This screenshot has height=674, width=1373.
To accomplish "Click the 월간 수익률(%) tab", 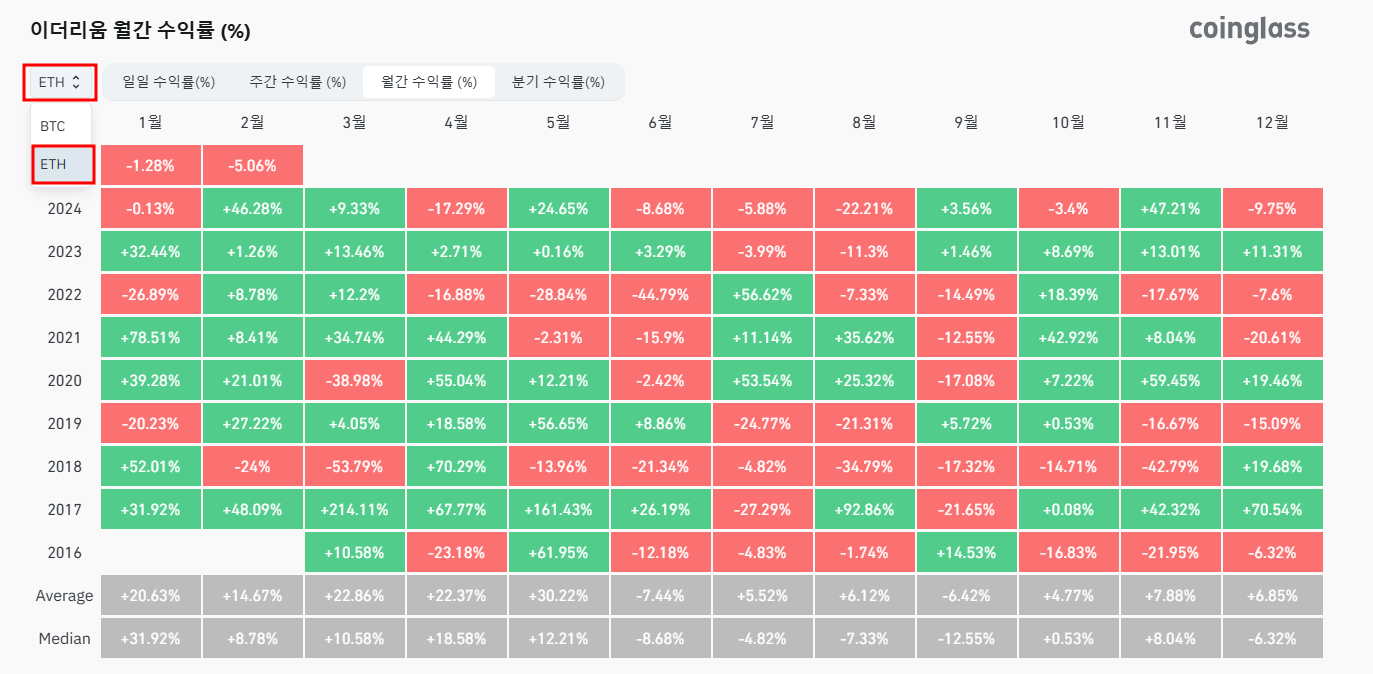I will (x=428, y=82).
